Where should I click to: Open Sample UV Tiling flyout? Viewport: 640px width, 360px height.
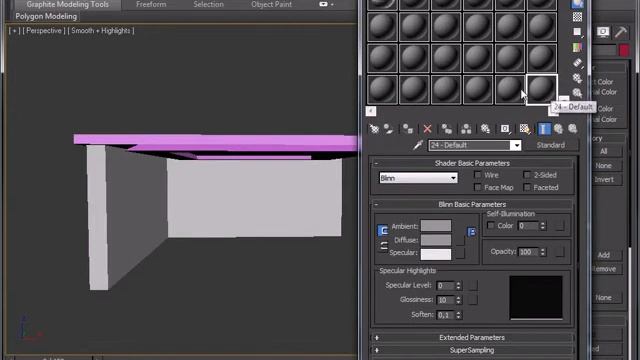point(577,32)
